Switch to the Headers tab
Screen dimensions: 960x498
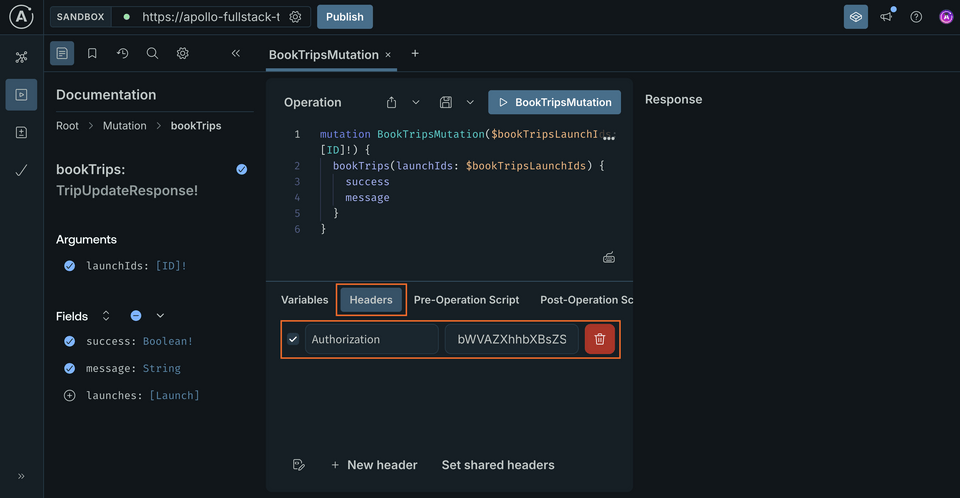tap(371, 300)
